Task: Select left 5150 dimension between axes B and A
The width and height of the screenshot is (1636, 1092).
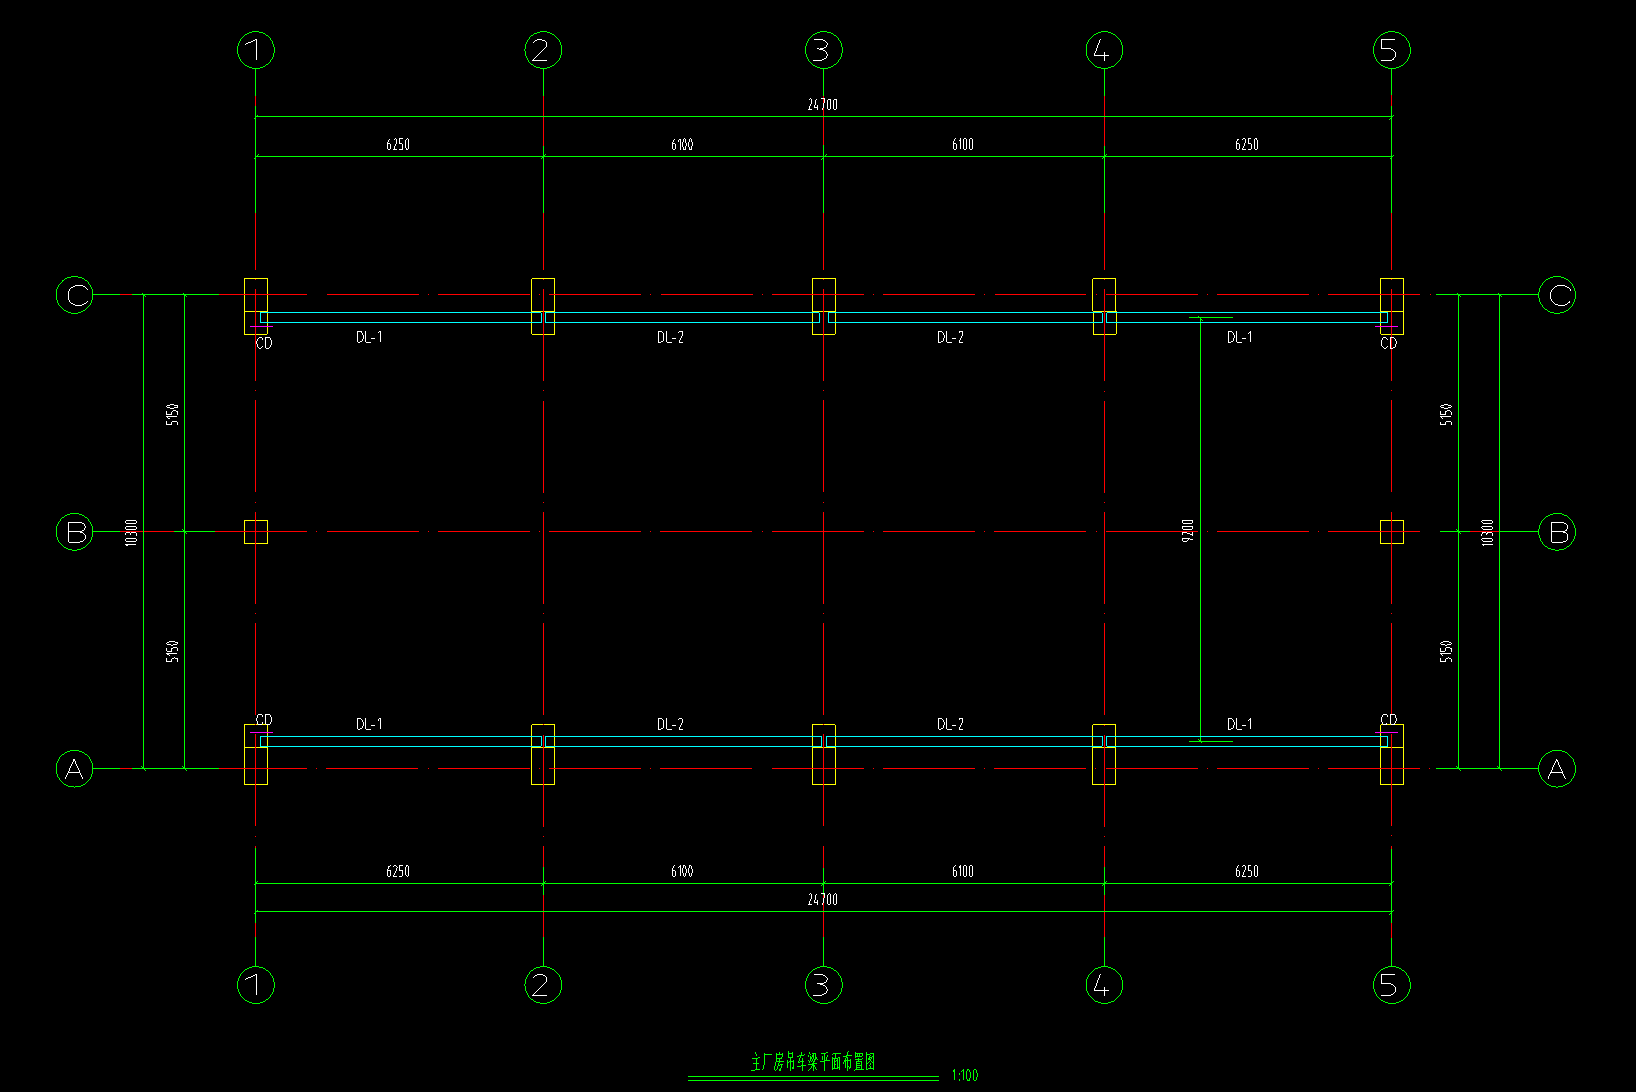Action: pyautogui.click(x=172, y=651)
